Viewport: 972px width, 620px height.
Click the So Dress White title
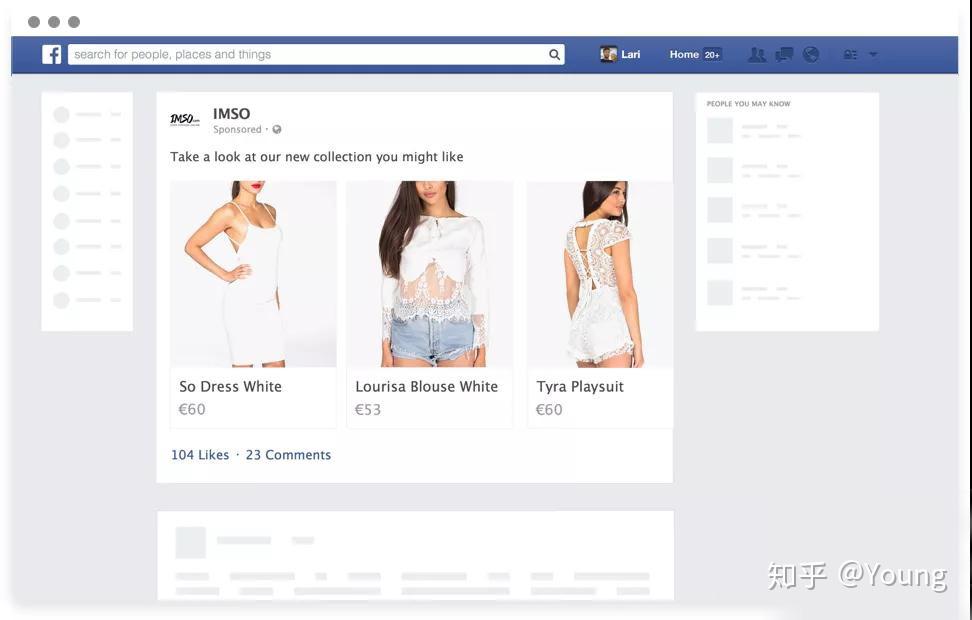231,386
